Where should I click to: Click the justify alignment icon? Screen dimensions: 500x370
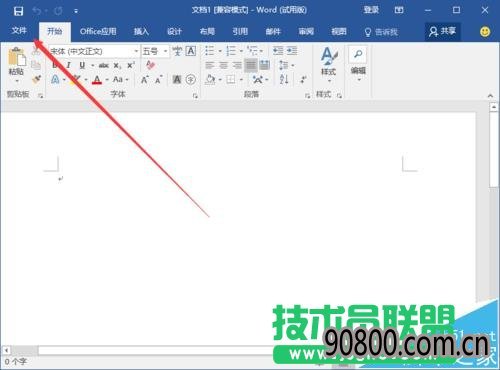point(251,65)
